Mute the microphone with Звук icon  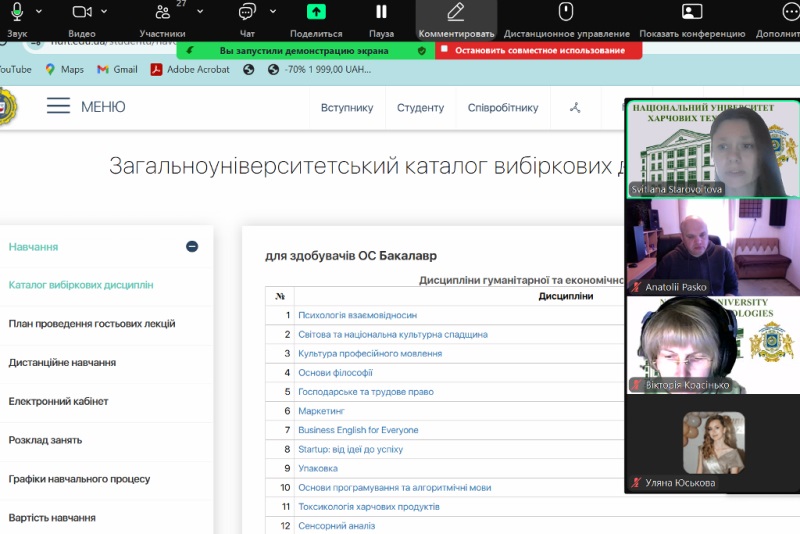[x=17, y=12]
